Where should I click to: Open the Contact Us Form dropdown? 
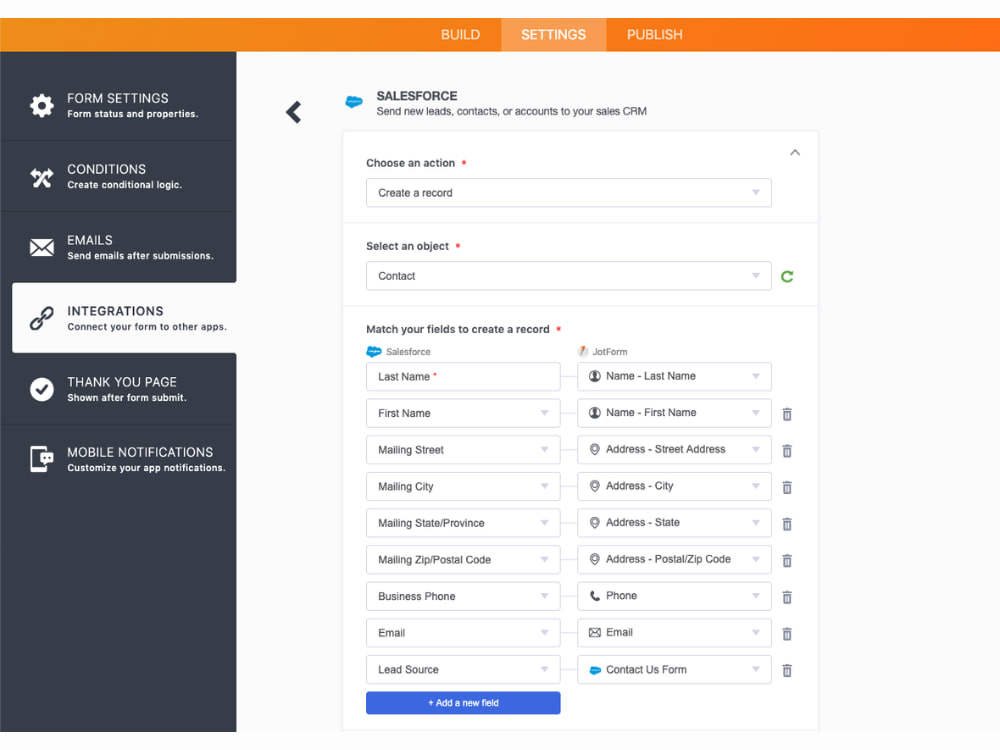point(674,670)
